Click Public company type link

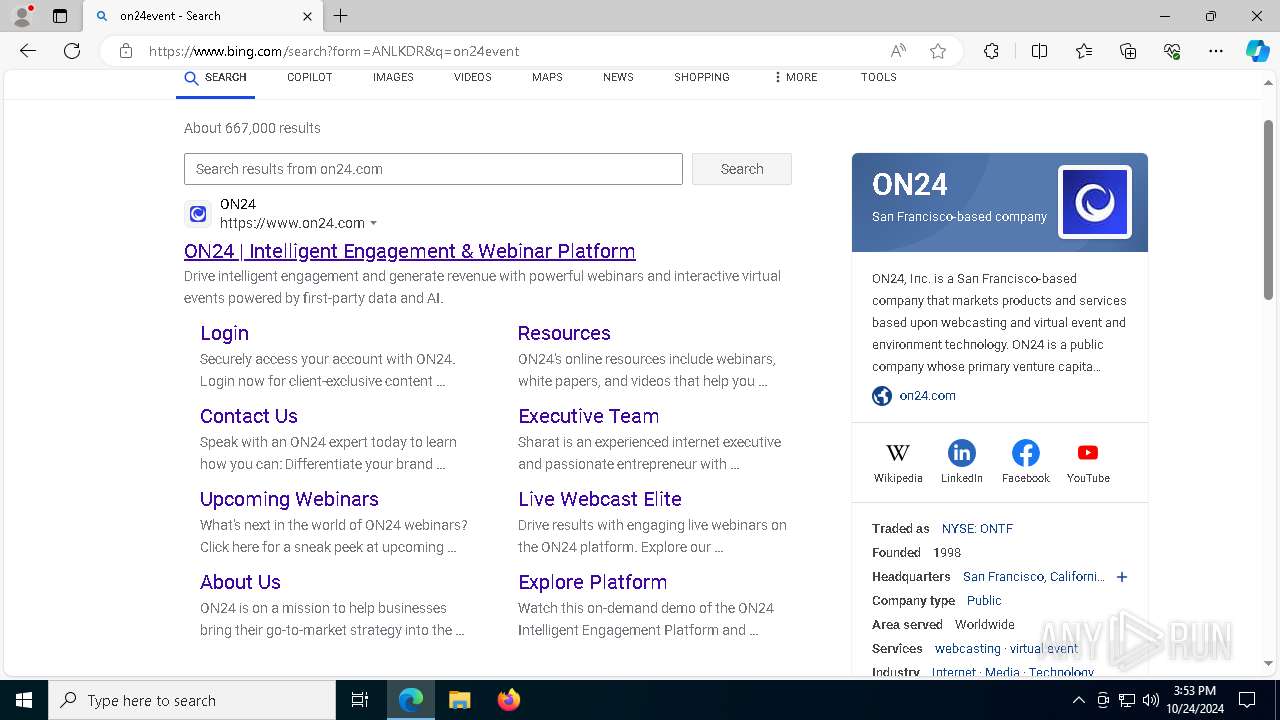(984, 601)
